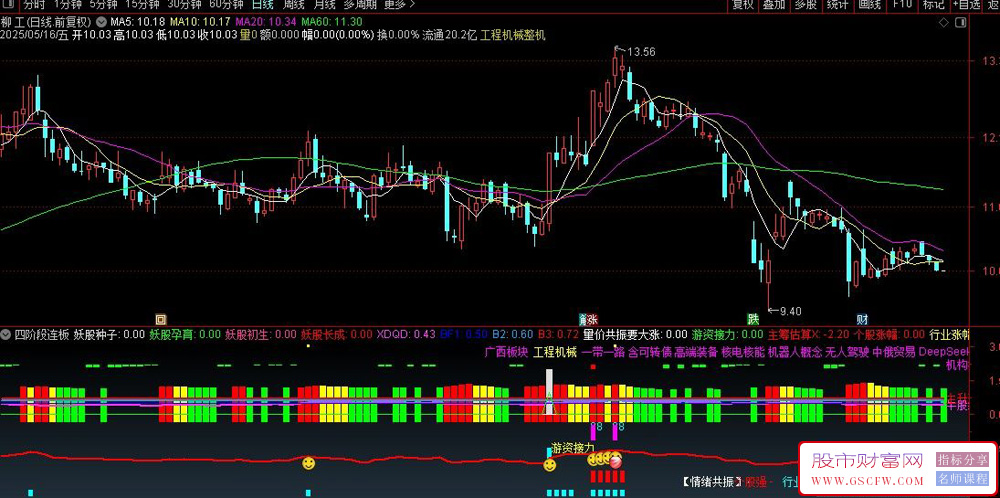This screenshot has height=498, width=1000.
Task: Open F10 company information
Action: tap(902, 4)
